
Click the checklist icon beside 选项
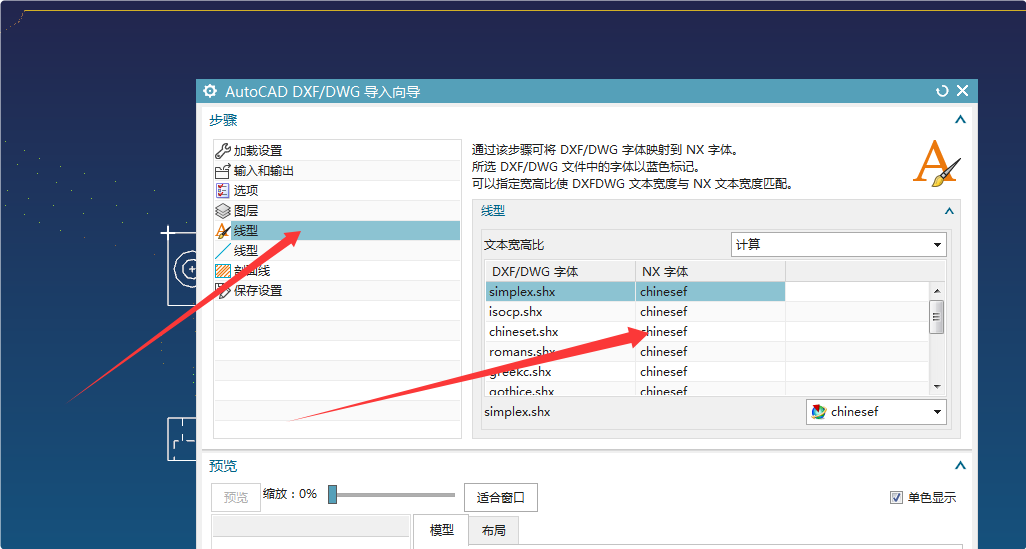click(222, 190)
